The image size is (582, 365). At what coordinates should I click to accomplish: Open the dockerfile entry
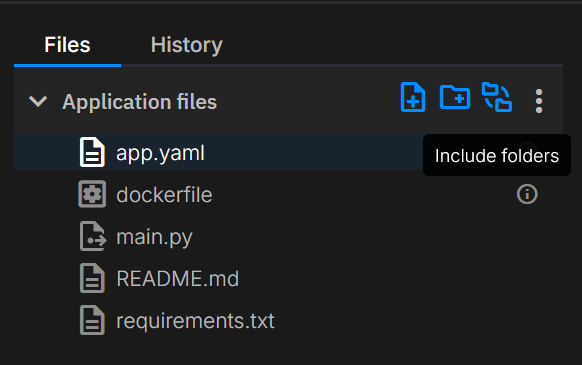[164, 195]
